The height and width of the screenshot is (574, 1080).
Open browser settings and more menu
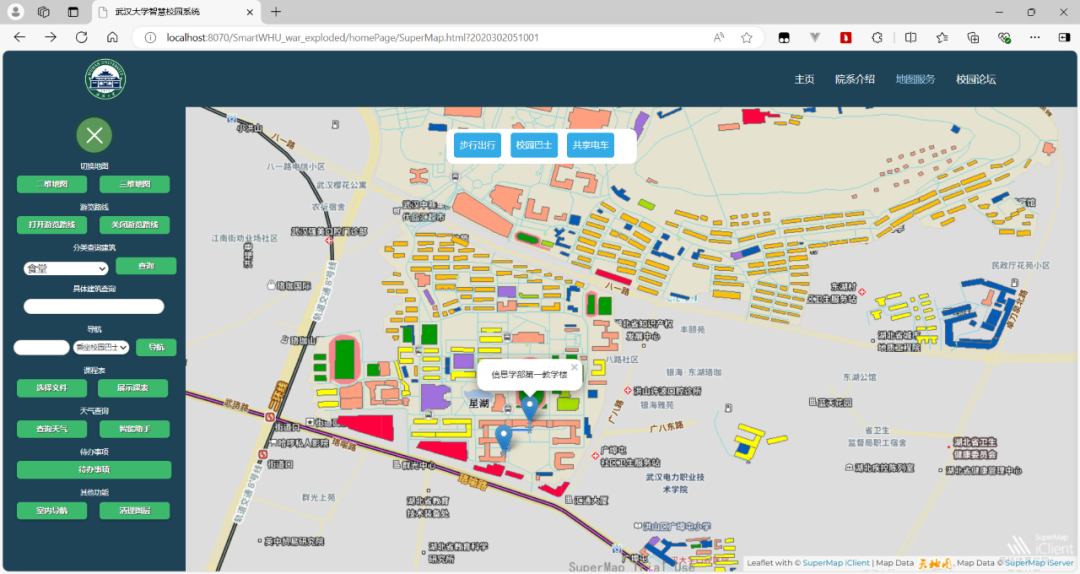tap(1036, 37)
